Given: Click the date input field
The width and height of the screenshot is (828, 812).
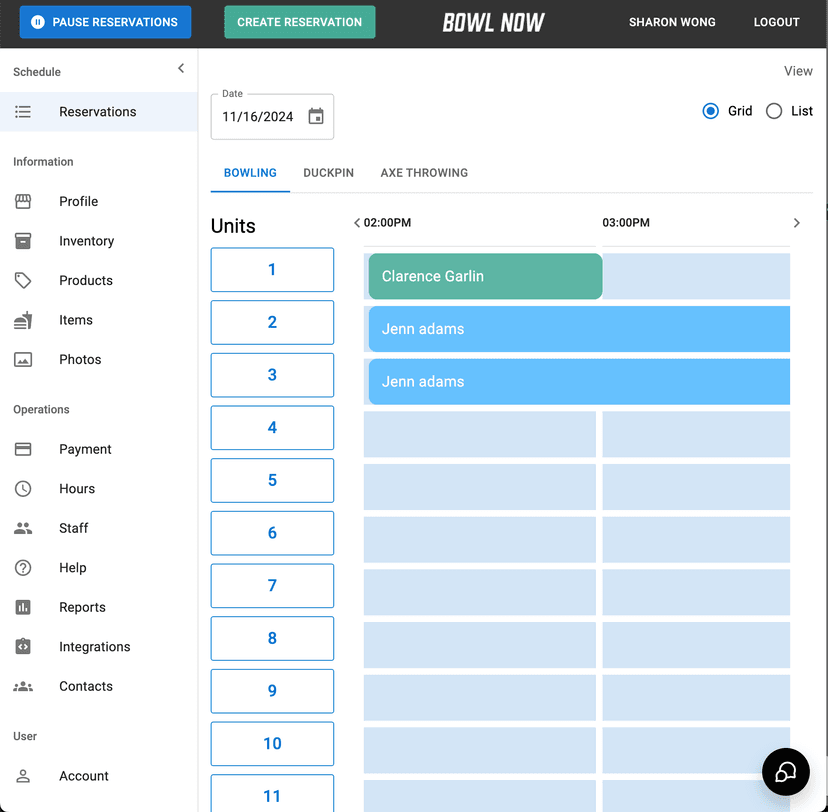Looking at the screenshot, I should pos(272,117).
